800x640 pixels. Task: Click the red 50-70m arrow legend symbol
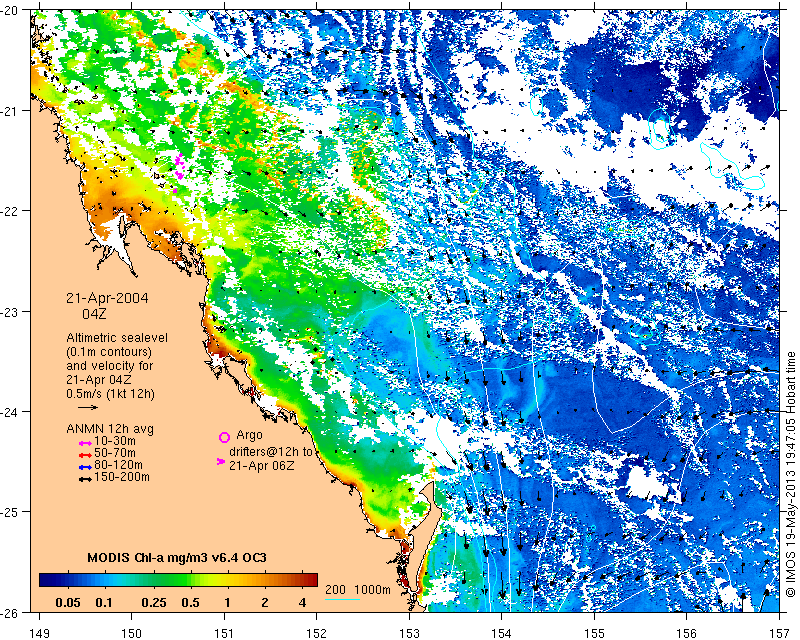pyautogui.click(x=85, y=455)
